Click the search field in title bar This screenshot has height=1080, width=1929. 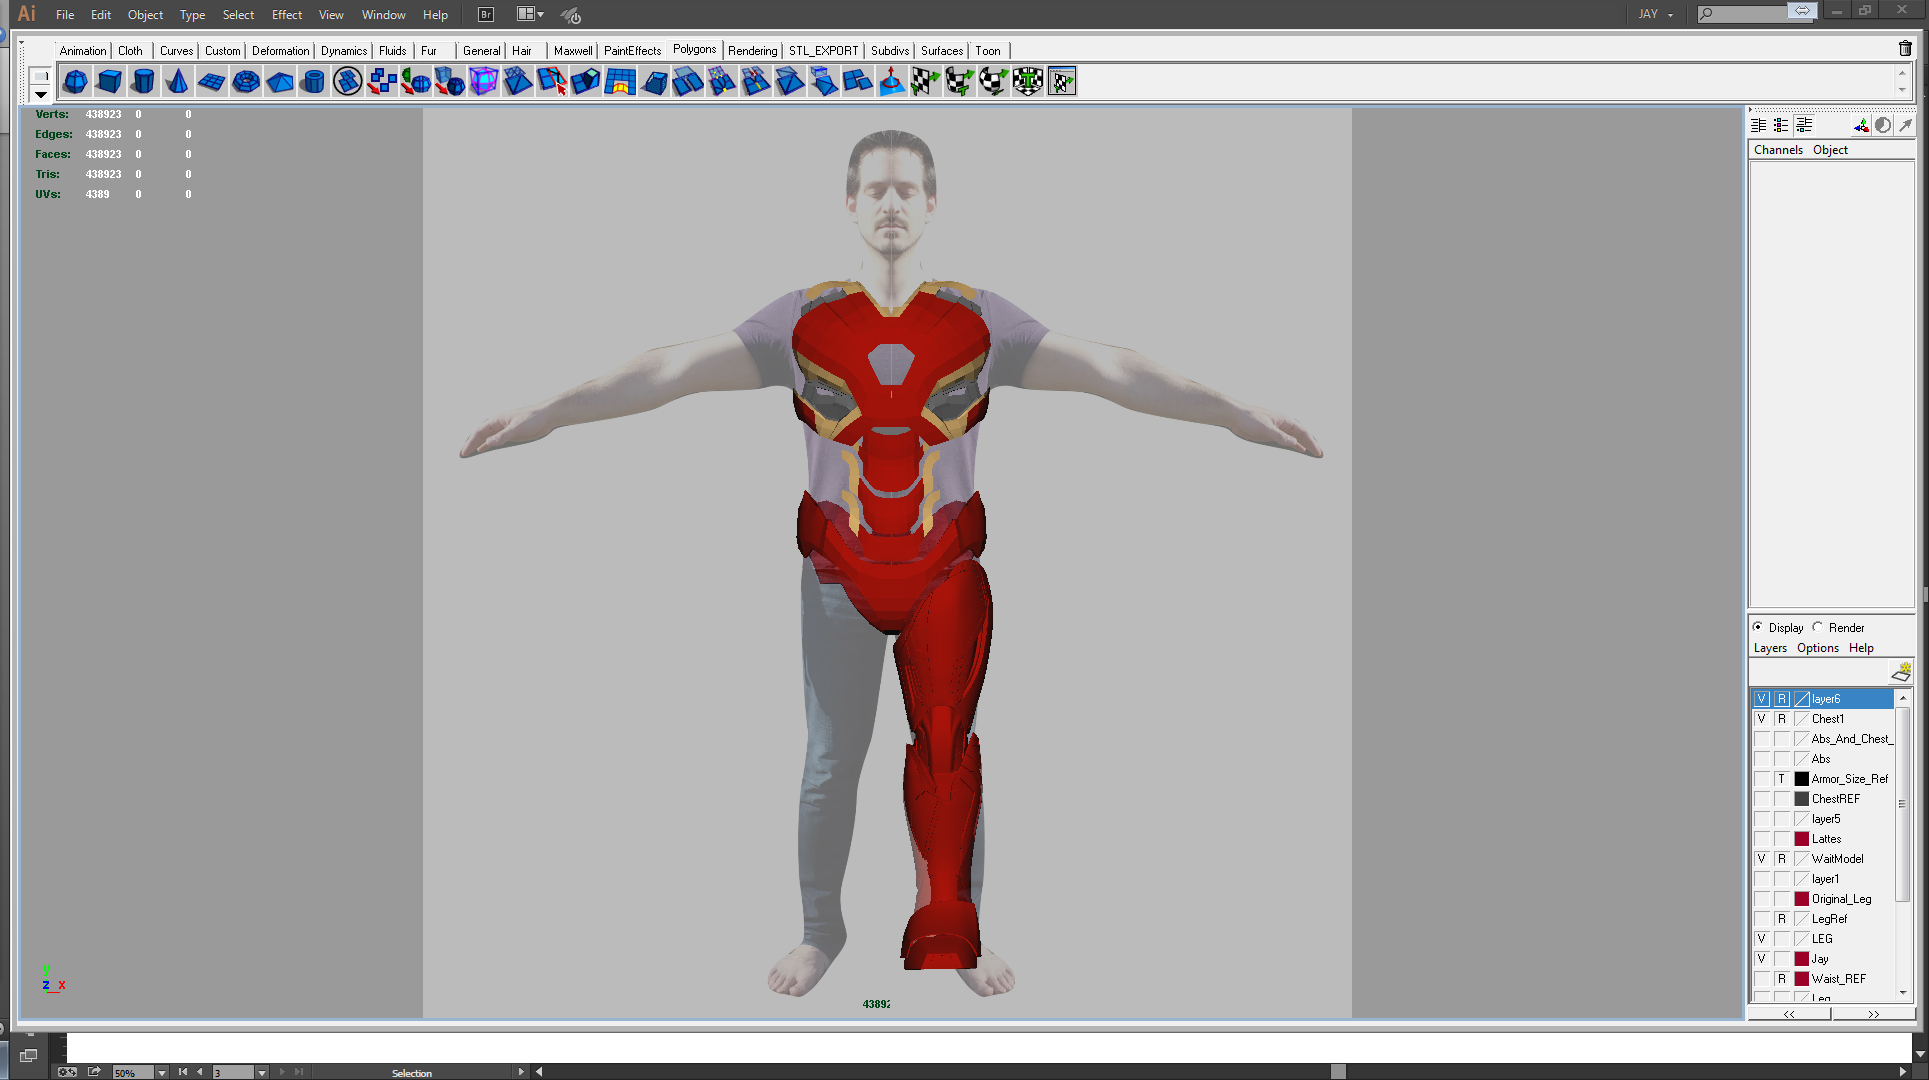click(x=1753, y=14)
